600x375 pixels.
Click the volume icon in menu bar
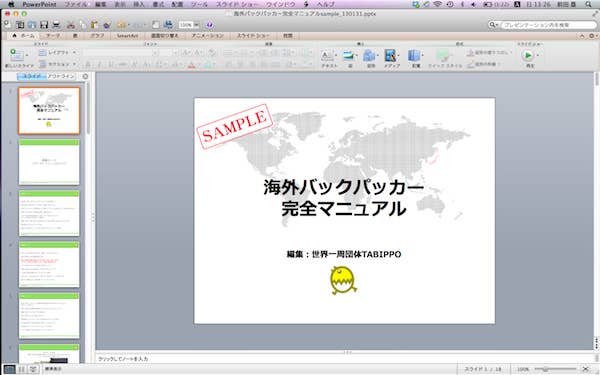[474, 5]
